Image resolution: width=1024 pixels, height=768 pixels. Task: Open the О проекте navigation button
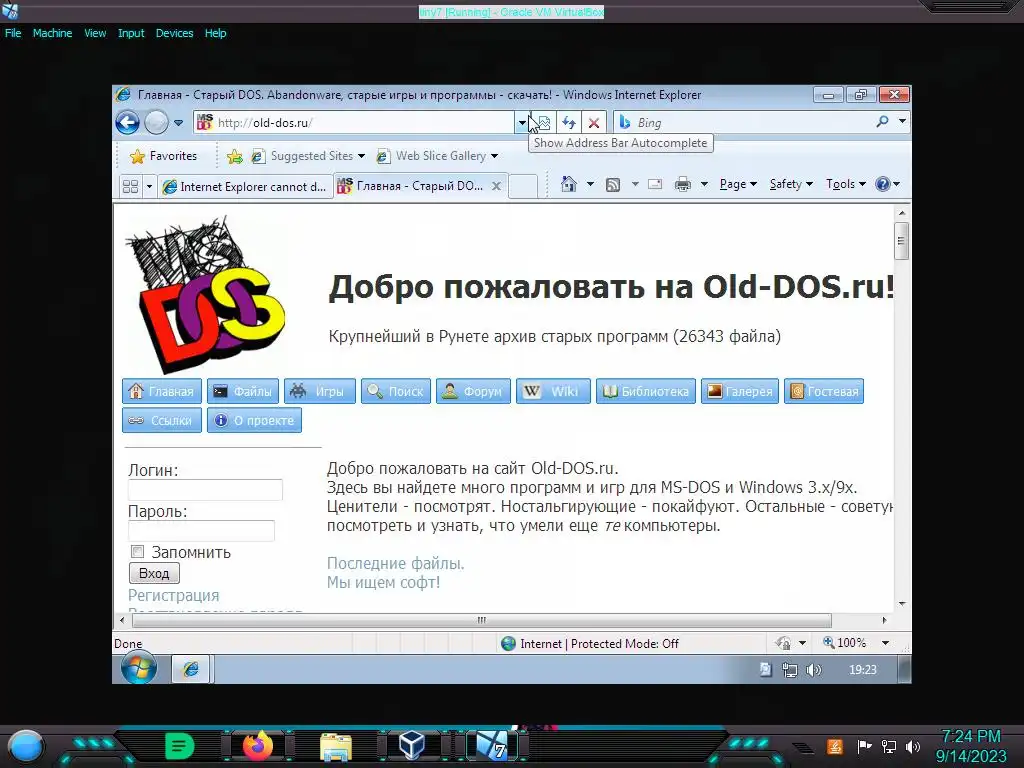[255, 421]
